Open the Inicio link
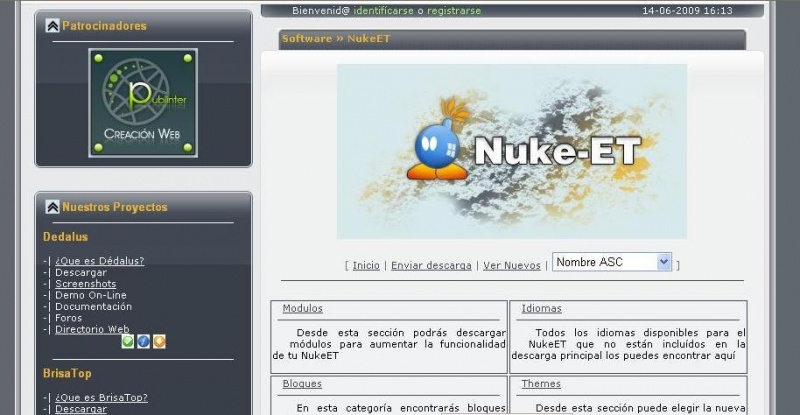 click(366, 265)
